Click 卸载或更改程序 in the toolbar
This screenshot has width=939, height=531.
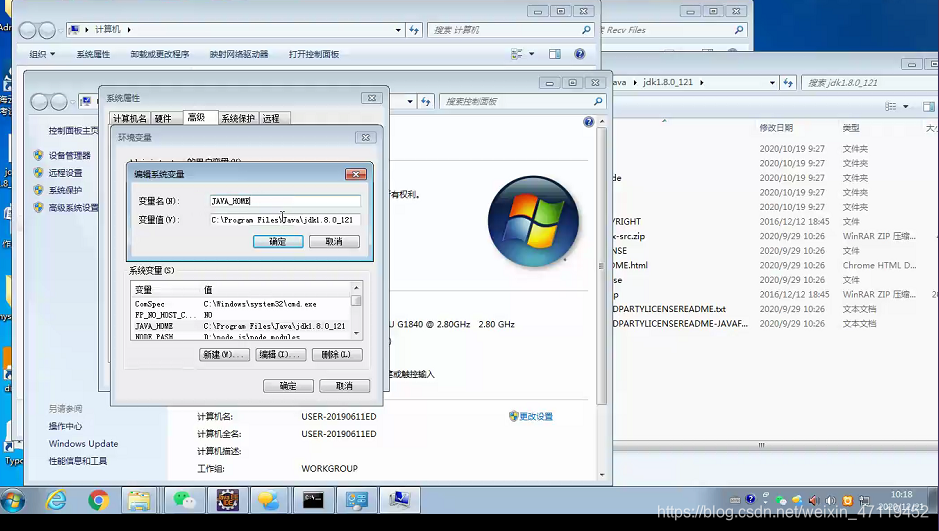pos(160,54)
